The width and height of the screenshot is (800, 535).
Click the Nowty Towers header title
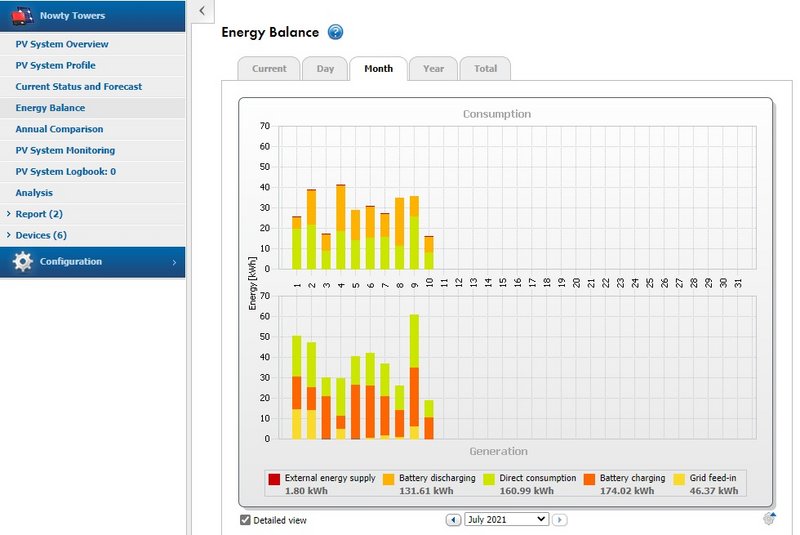click(x=72, y=16)
